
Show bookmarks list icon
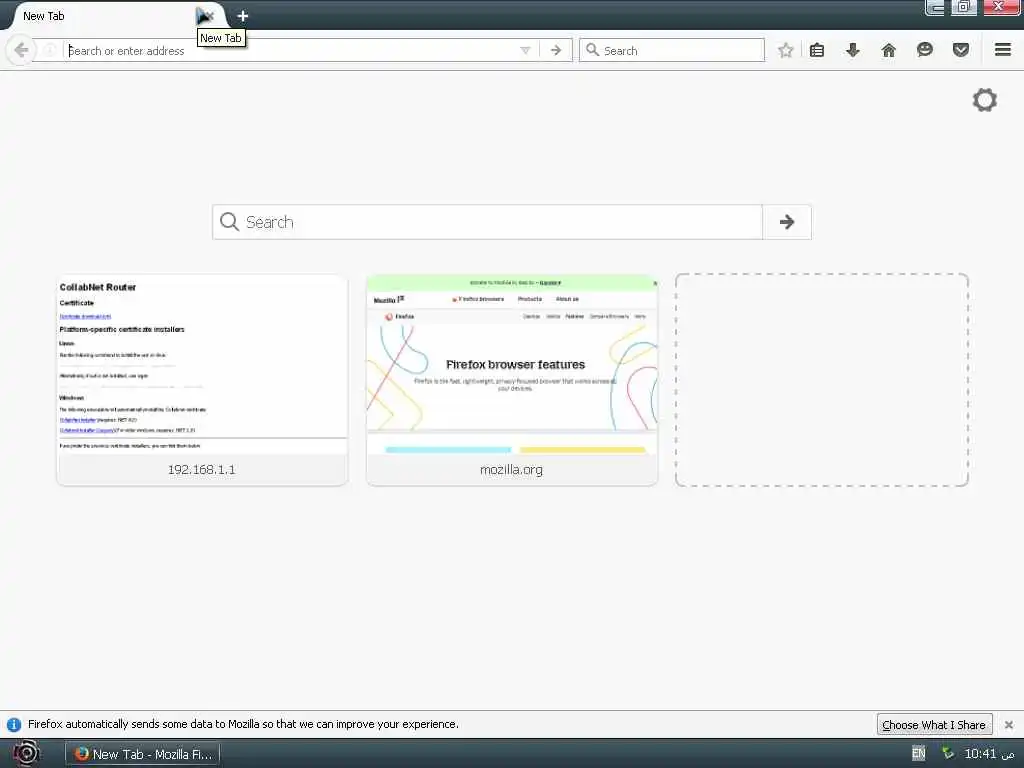pyautogui.click(x=817, y=50)
